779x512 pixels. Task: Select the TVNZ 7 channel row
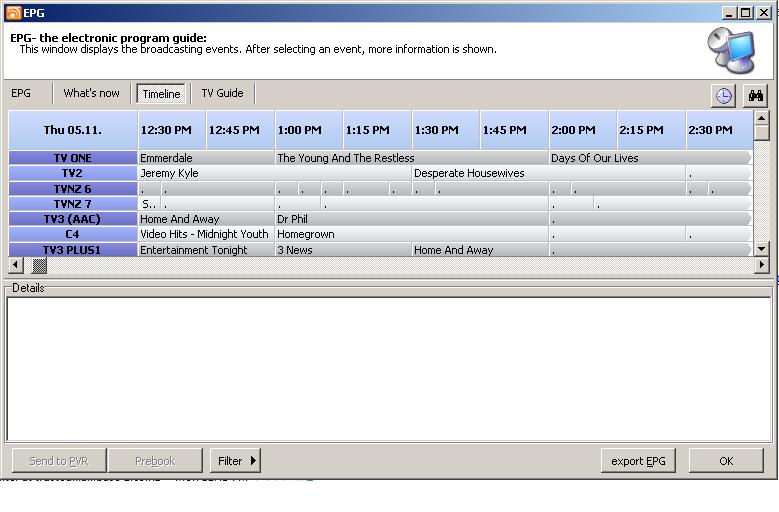73,204
